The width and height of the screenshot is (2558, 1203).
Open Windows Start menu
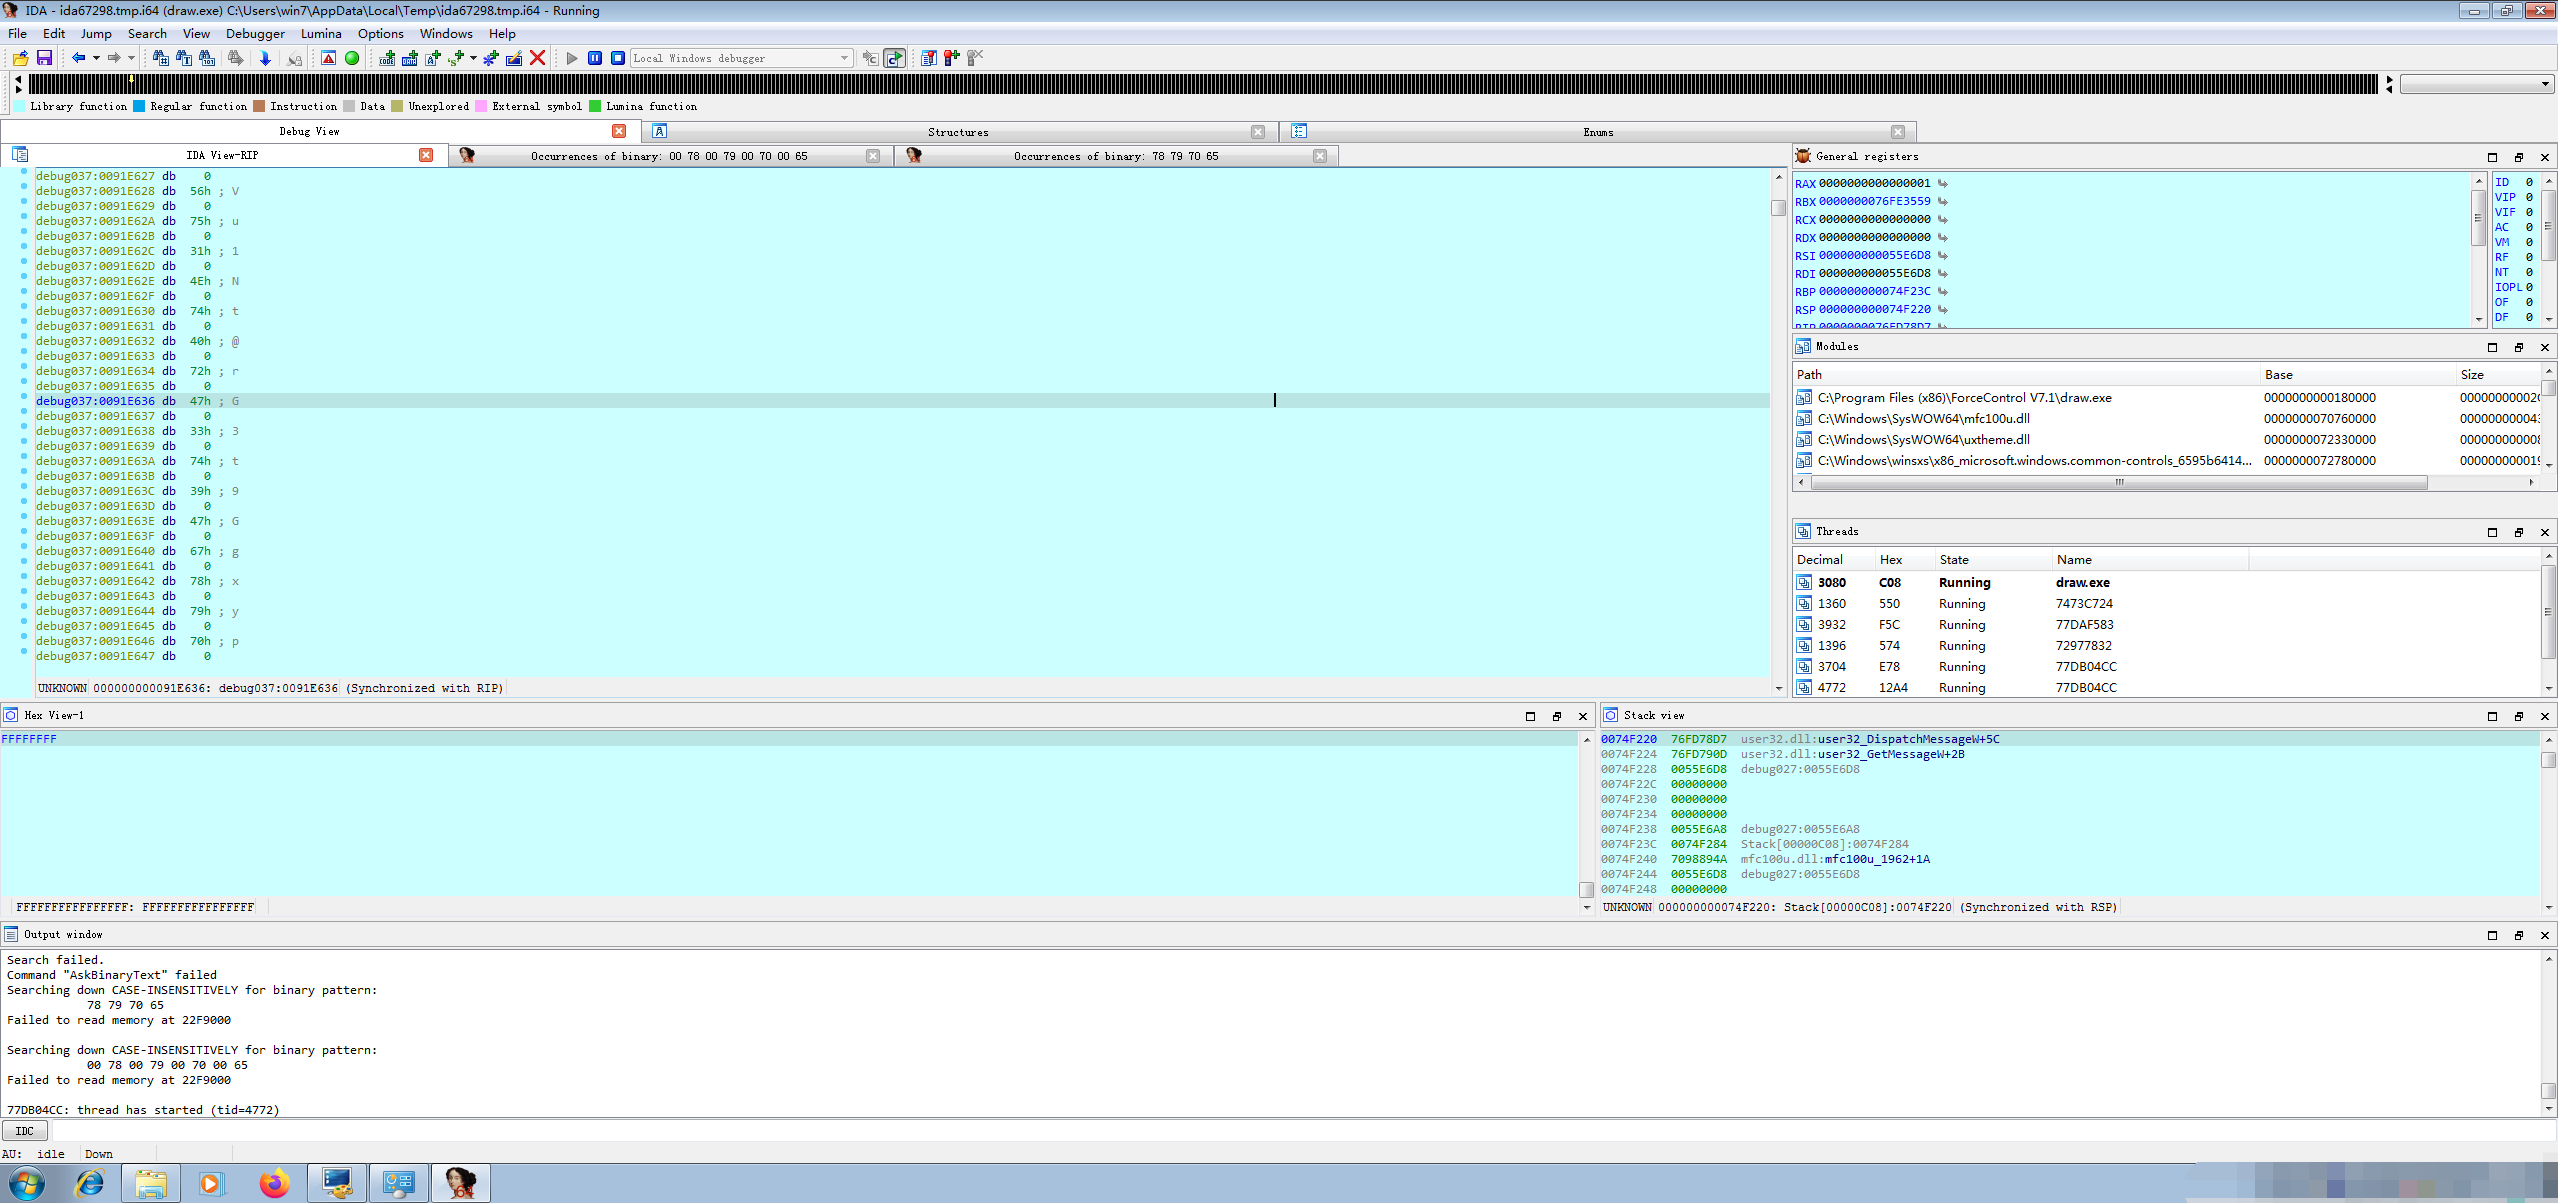click(x=27, y=1183)
